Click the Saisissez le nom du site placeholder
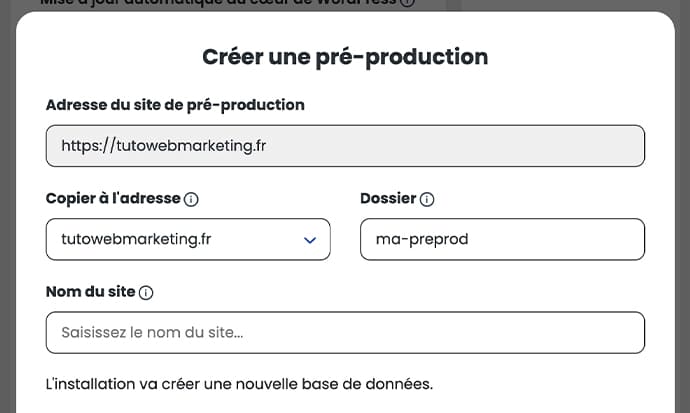Image resolution: width=690 pixels, height=413 pixels. 153,333
